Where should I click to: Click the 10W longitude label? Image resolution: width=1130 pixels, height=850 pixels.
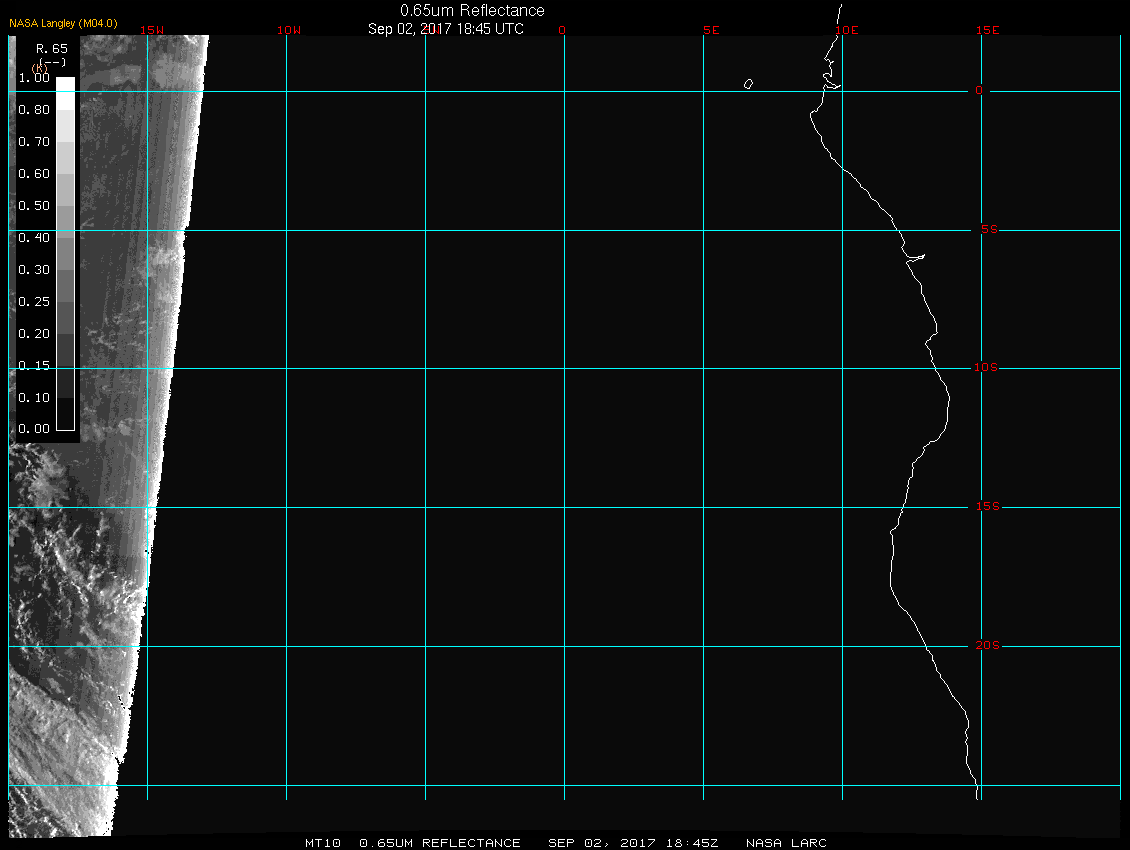pos(288,30)
